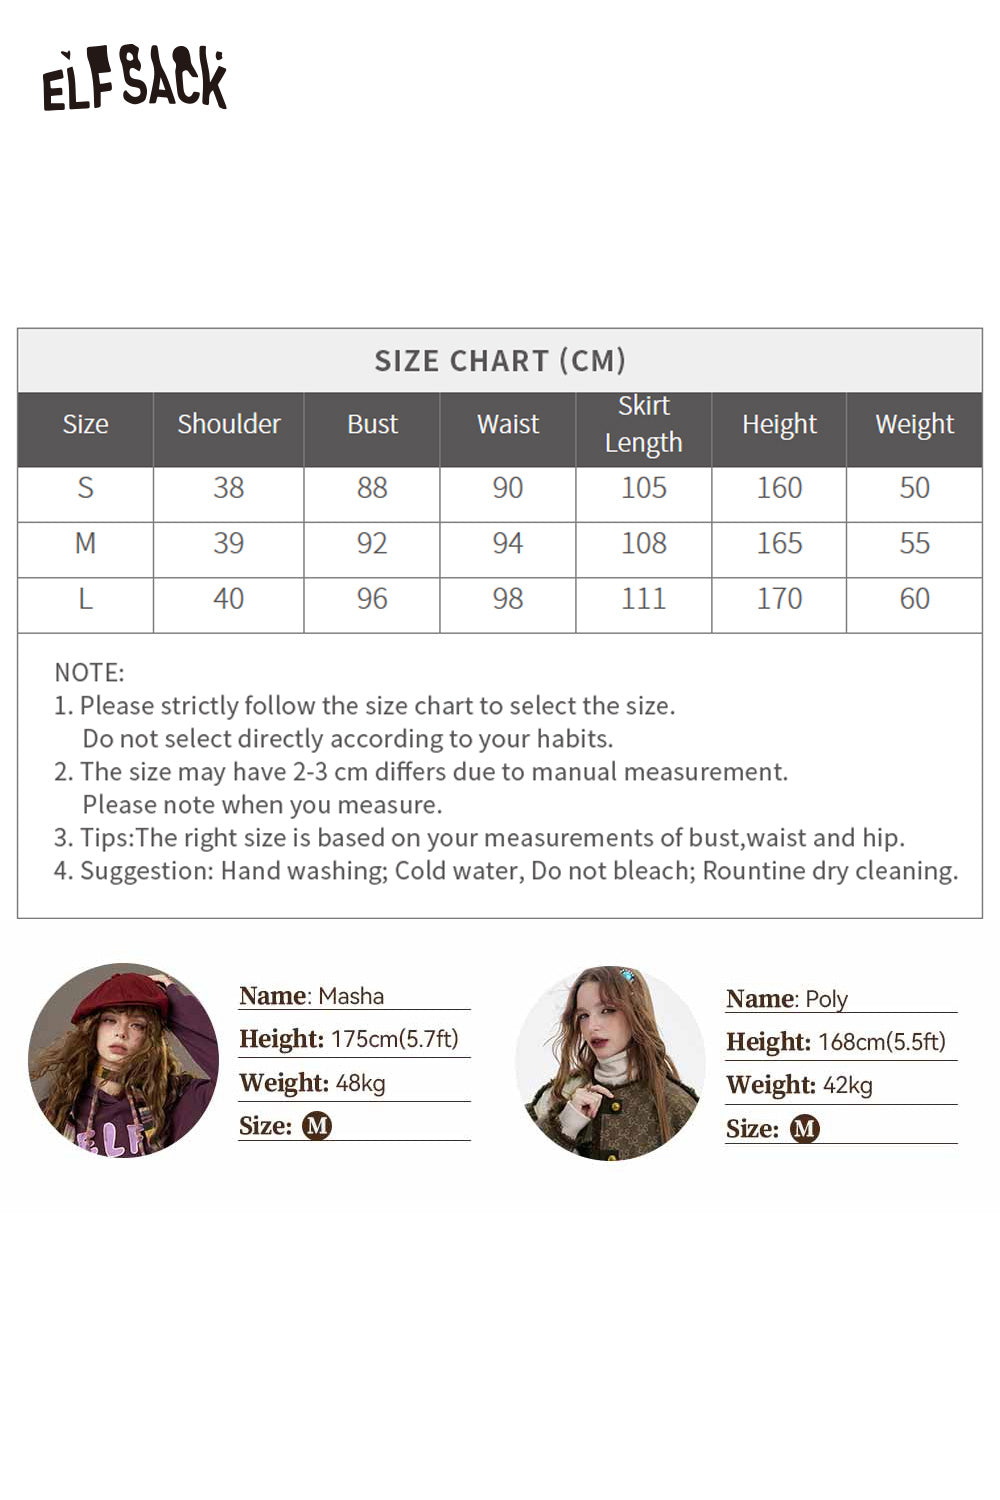Click the ELFSACK brand logo

click(x=134, y=78)
